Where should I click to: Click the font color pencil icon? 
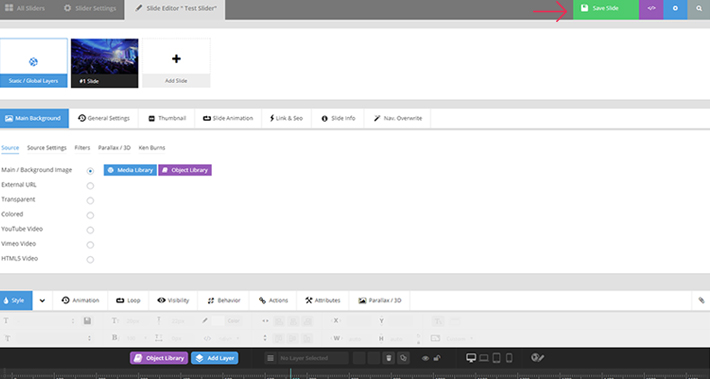205,321
